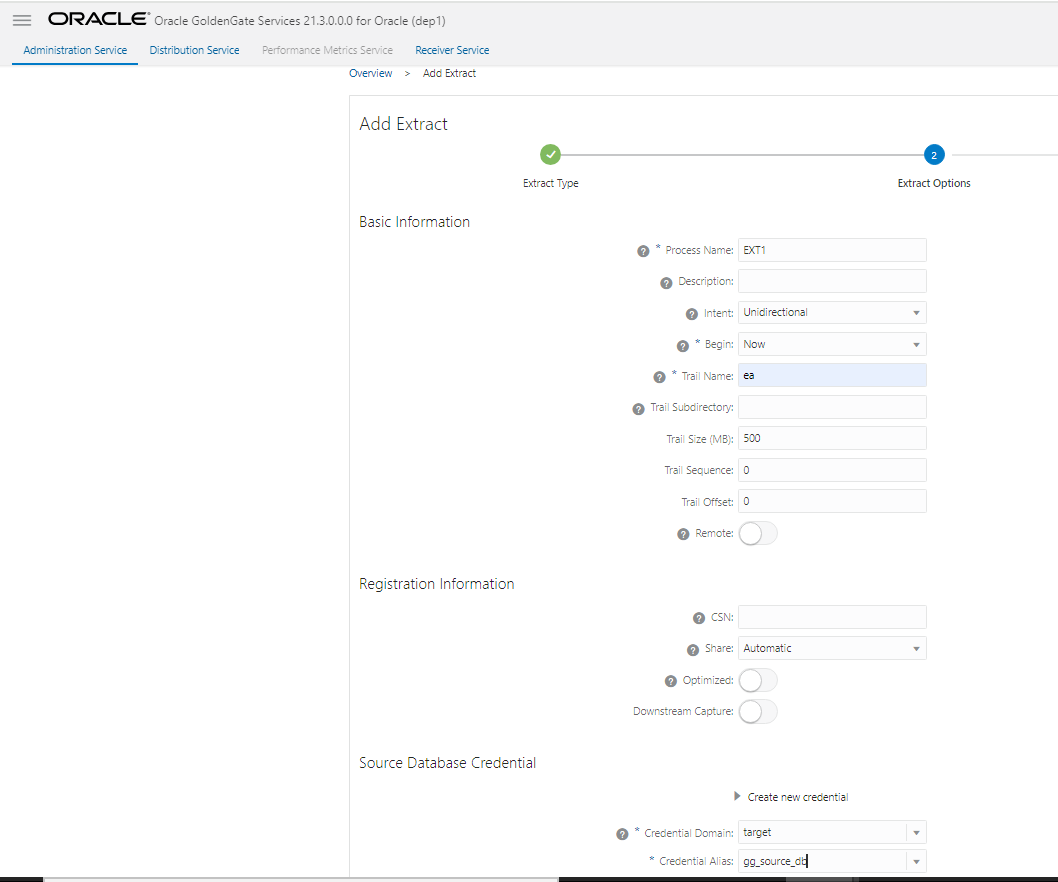Open help icon for Trail Name

659,377
